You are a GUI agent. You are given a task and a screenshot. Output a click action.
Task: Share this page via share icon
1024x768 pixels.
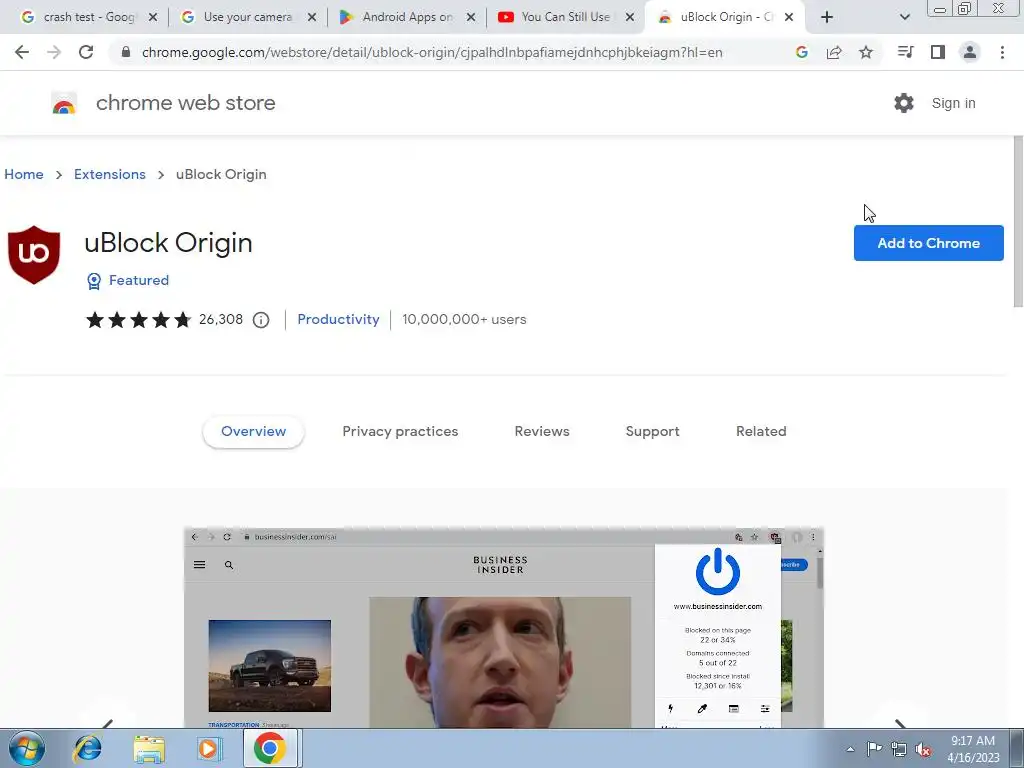point(834,52)
